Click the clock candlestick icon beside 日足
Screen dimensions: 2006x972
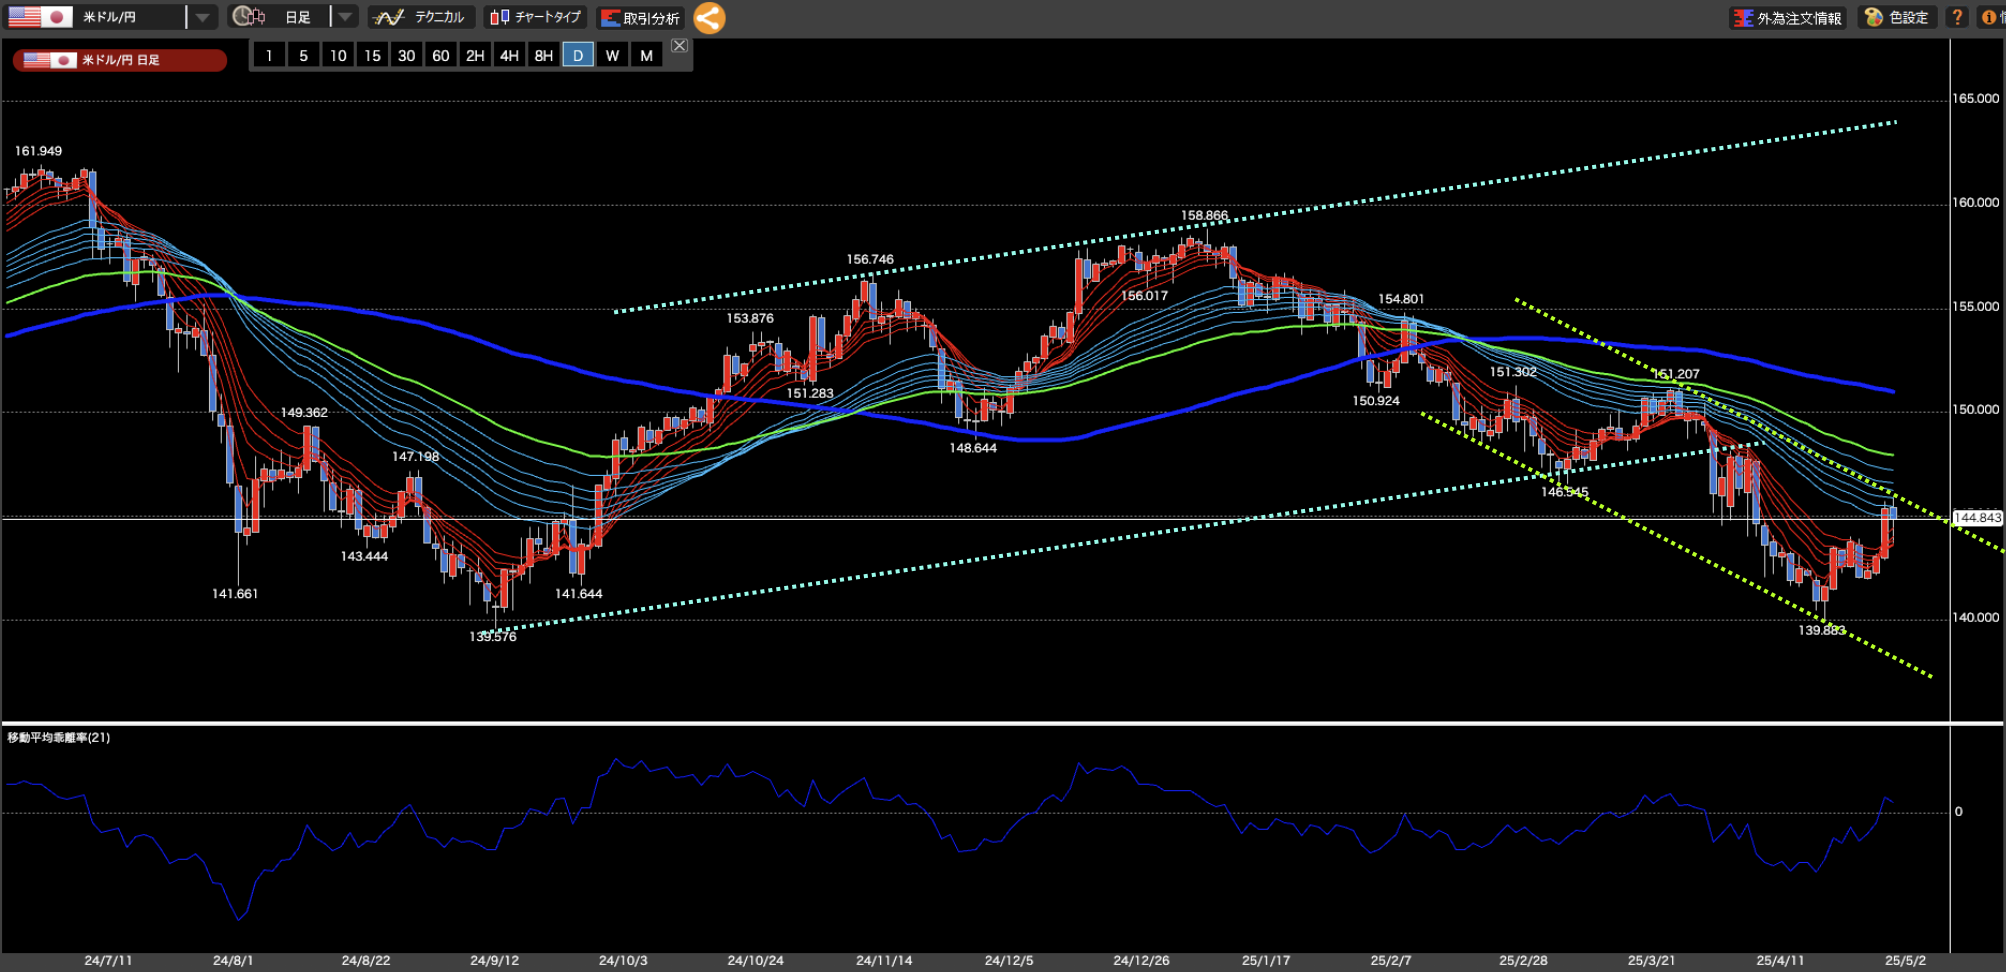[x=249, y=17]
